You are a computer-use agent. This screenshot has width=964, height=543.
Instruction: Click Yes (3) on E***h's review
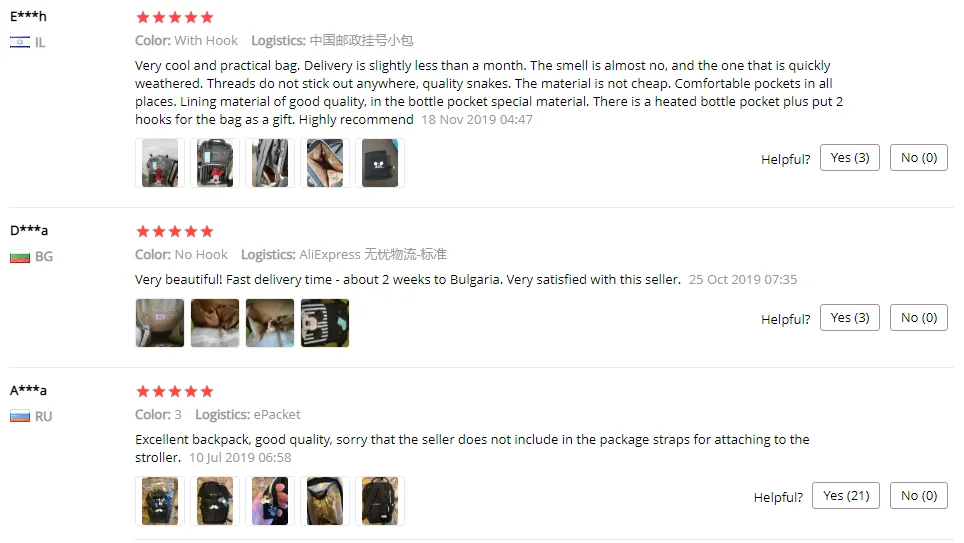[x=850, y=158]
